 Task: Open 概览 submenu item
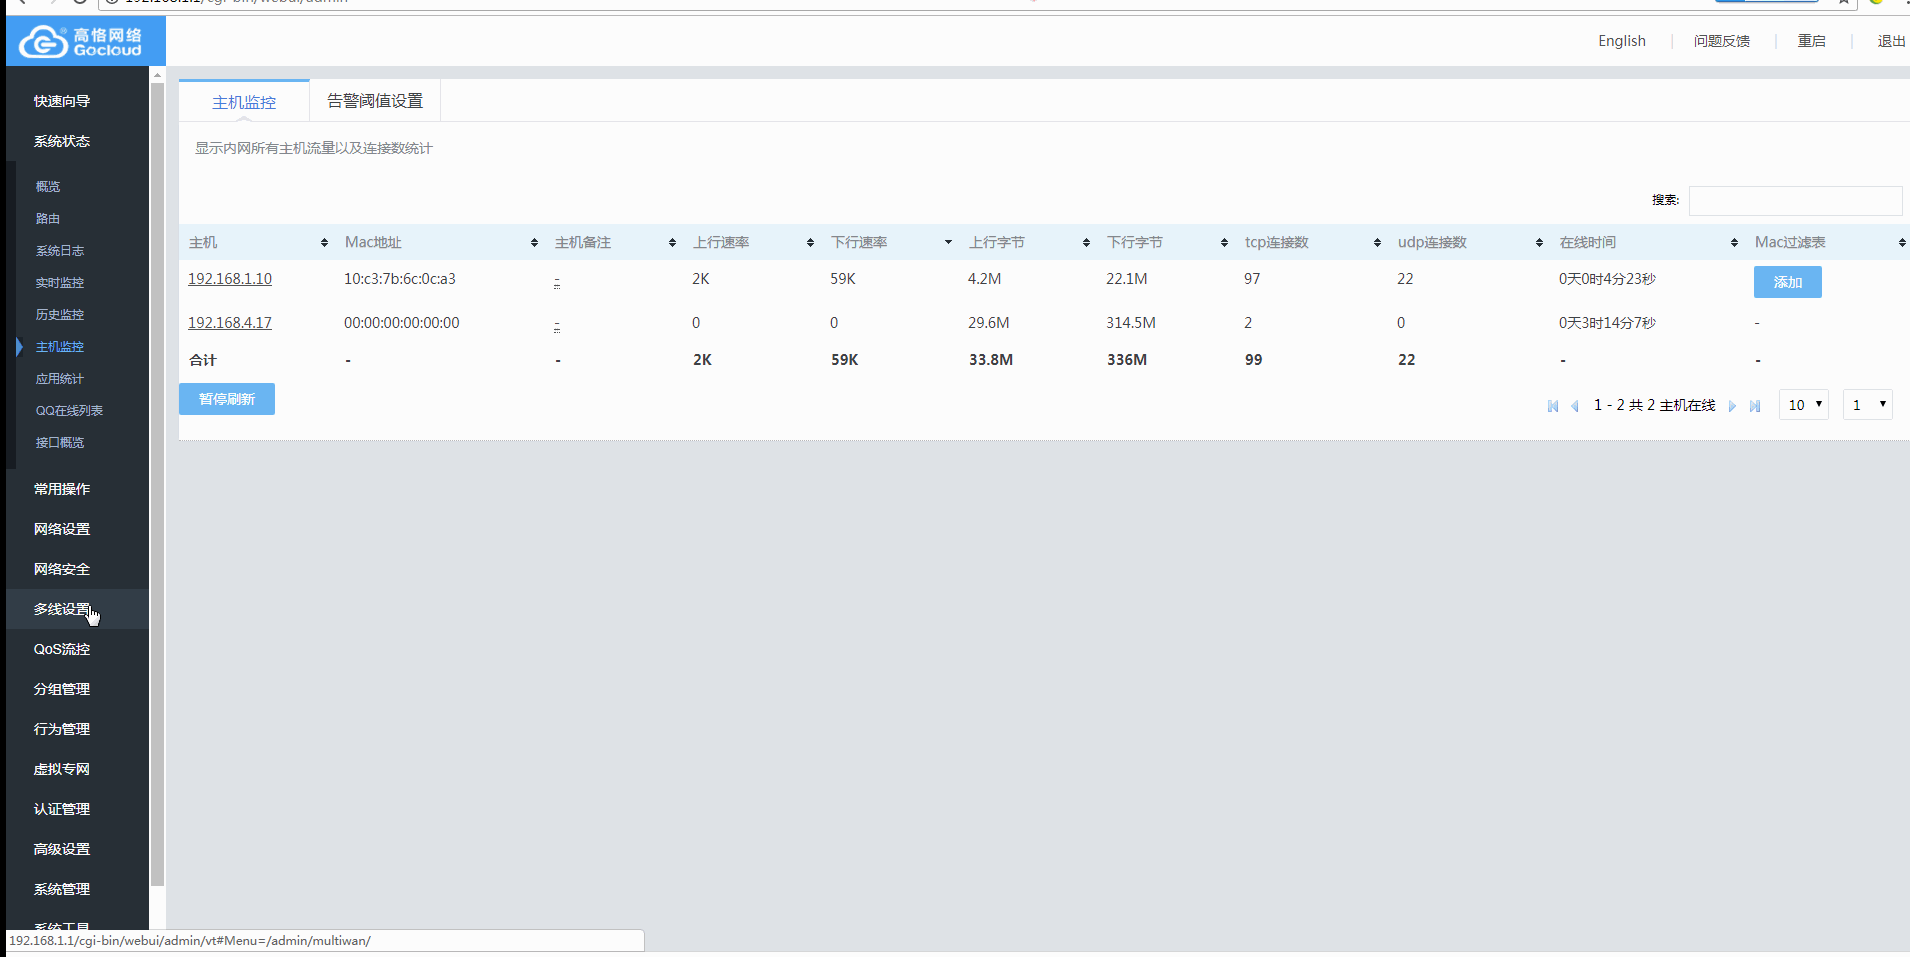pos(48,187)
